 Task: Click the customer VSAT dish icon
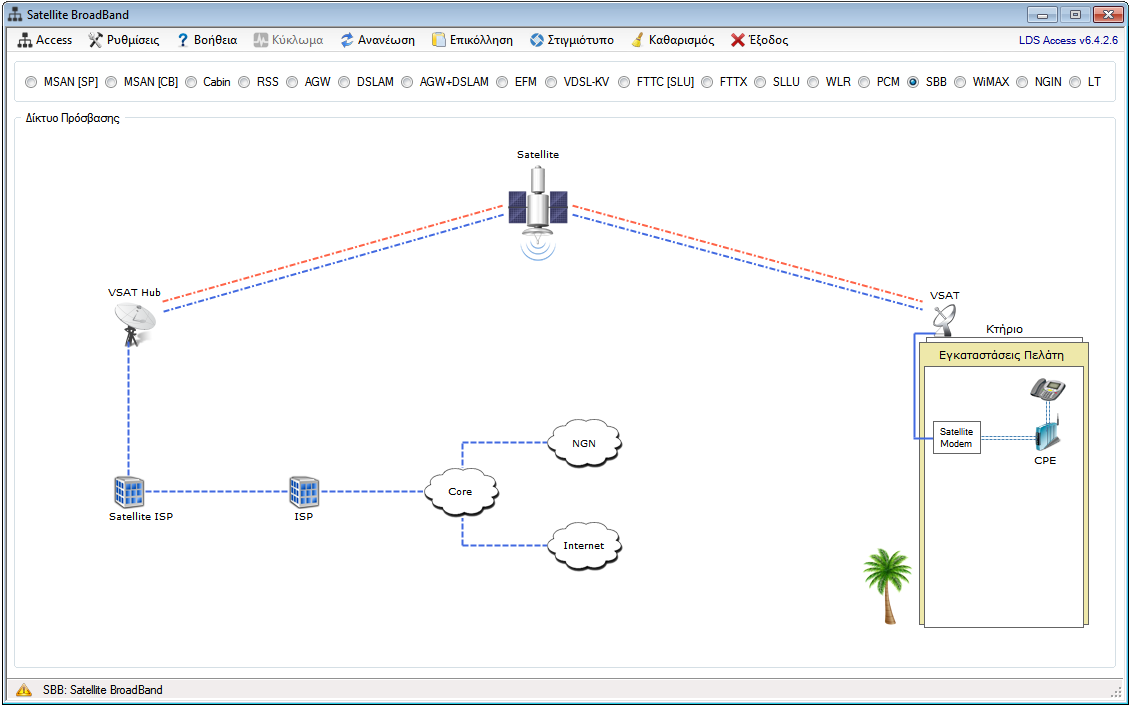point(944,319)
